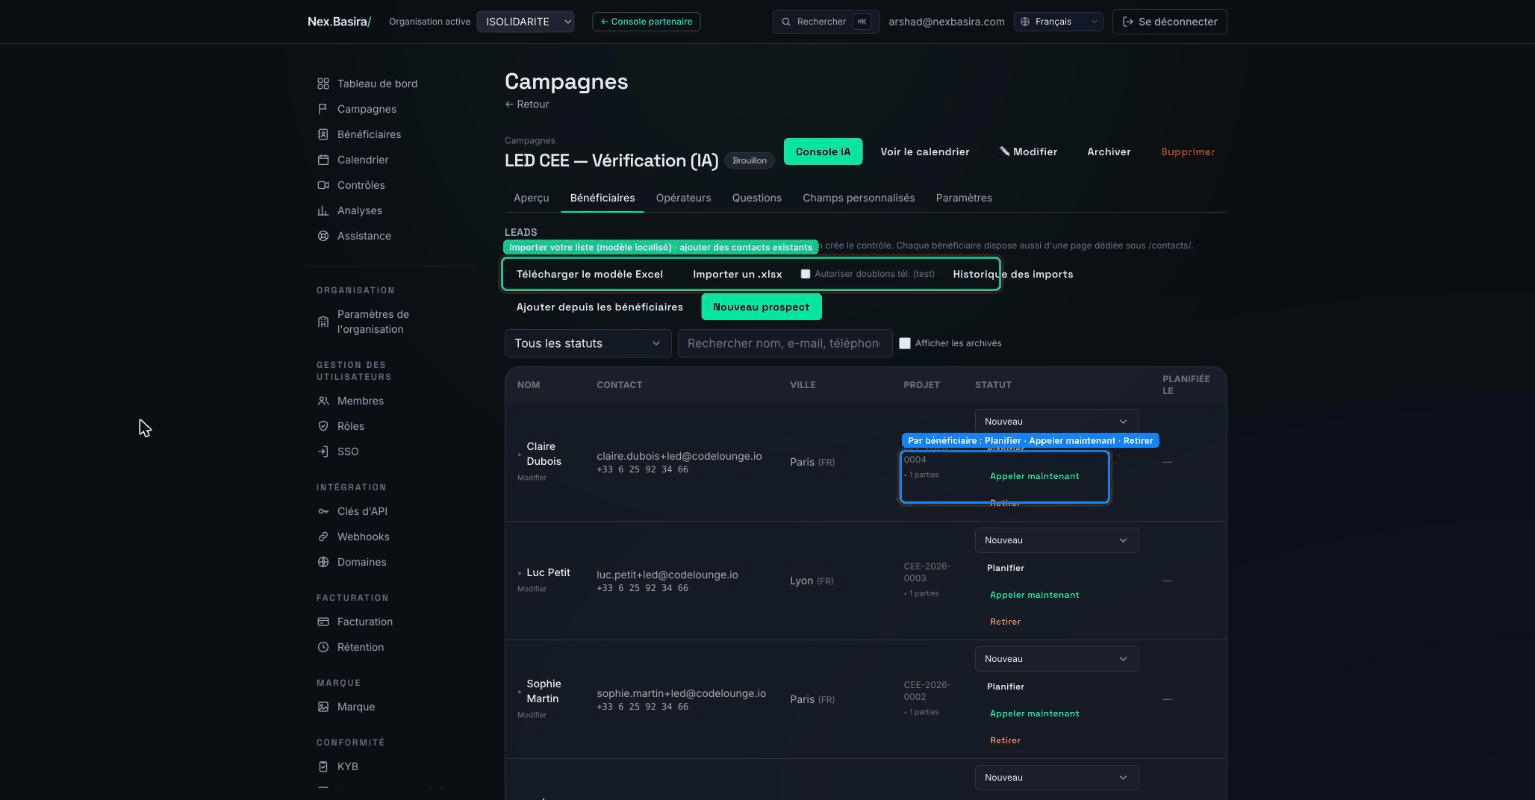Click the SSO login icon
The image size is (1535, 800).
323,452
